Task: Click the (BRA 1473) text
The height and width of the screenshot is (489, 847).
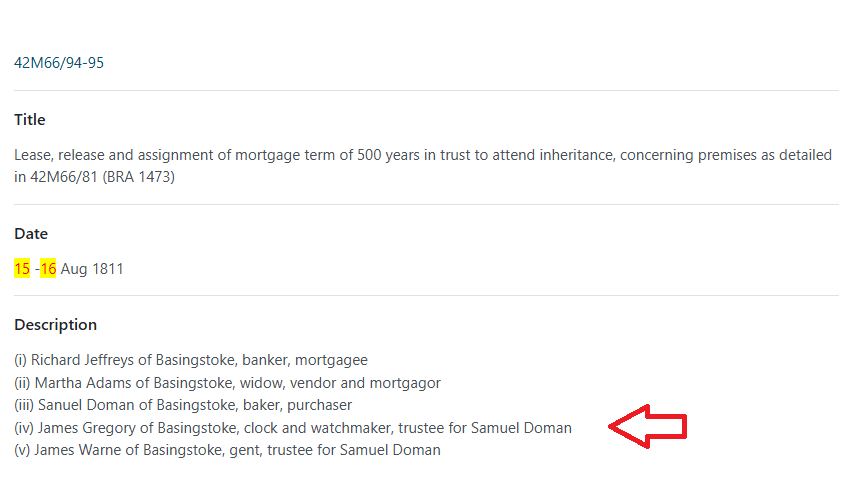Action: coord(138,177)
